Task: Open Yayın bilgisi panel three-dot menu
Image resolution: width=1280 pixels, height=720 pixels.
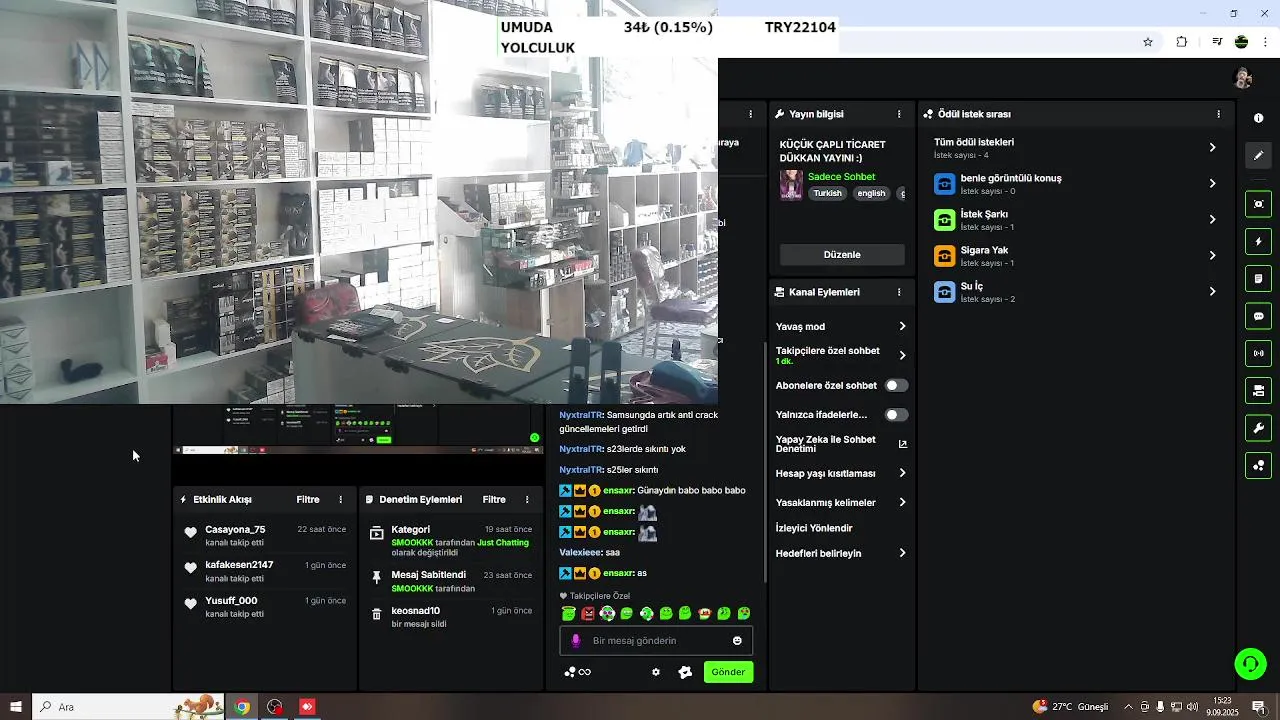Action: pos(899,114)
